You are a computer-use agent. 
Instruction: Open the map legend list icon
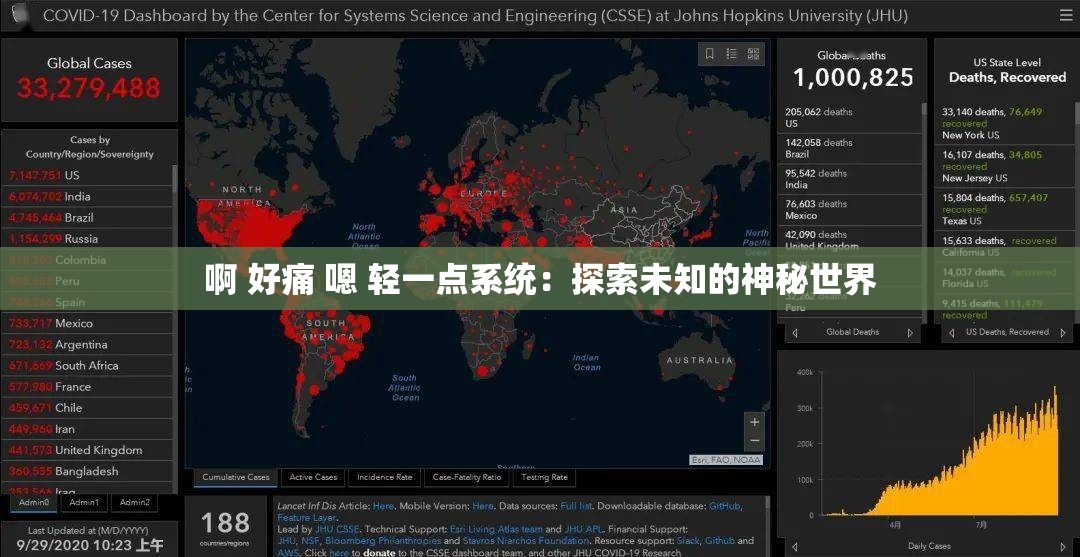(x=732, y=54)
